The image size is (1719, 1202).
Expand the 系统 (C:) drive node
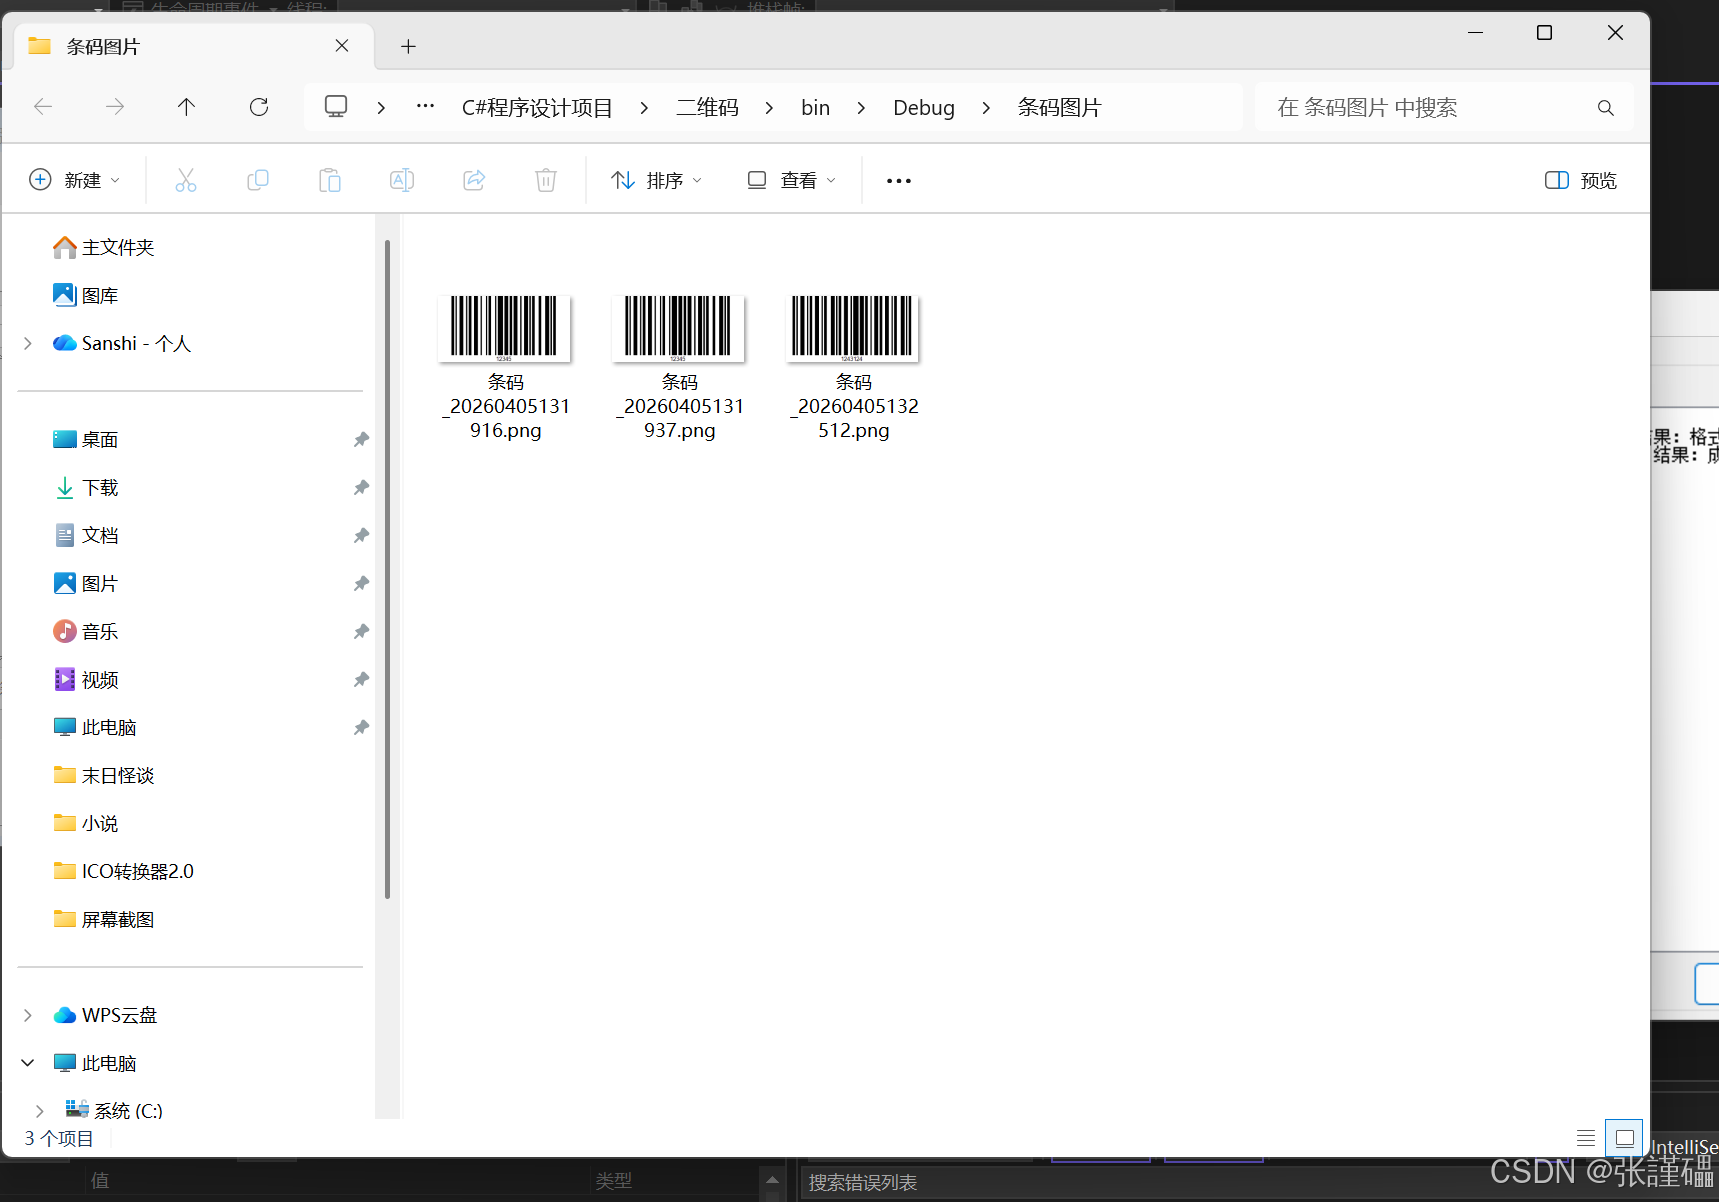click(40, 1111)
